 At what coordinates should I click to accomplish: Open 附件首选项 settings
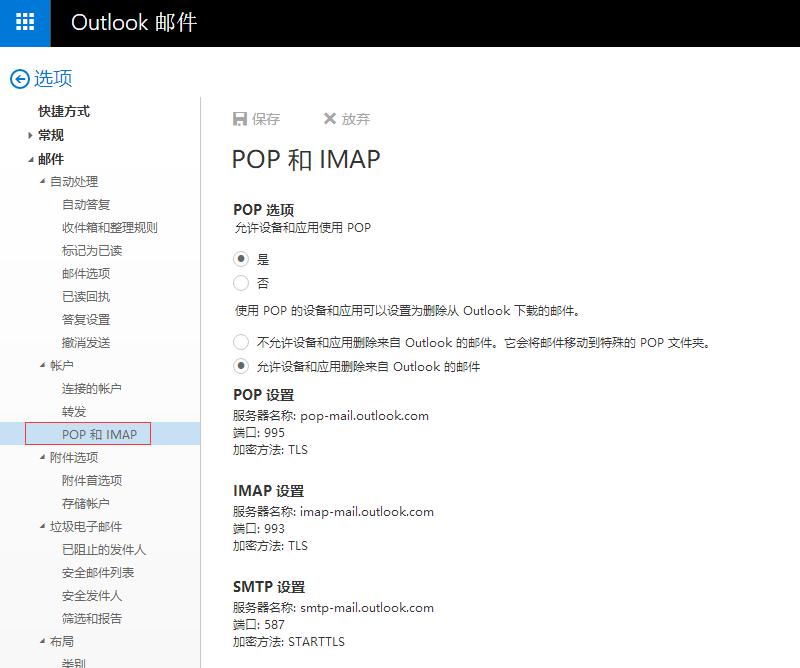tap(92, 480)
